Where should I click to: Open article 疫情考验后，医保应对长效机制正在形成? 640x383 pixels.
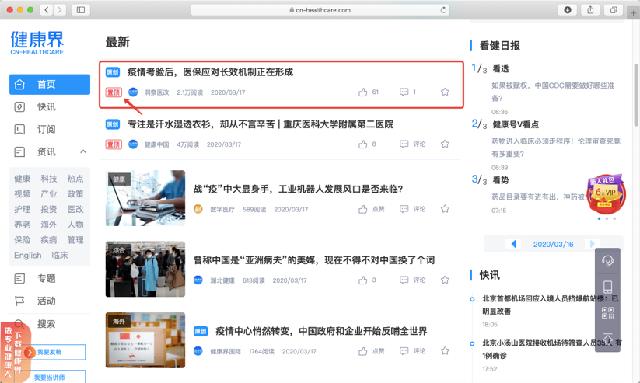210,72
